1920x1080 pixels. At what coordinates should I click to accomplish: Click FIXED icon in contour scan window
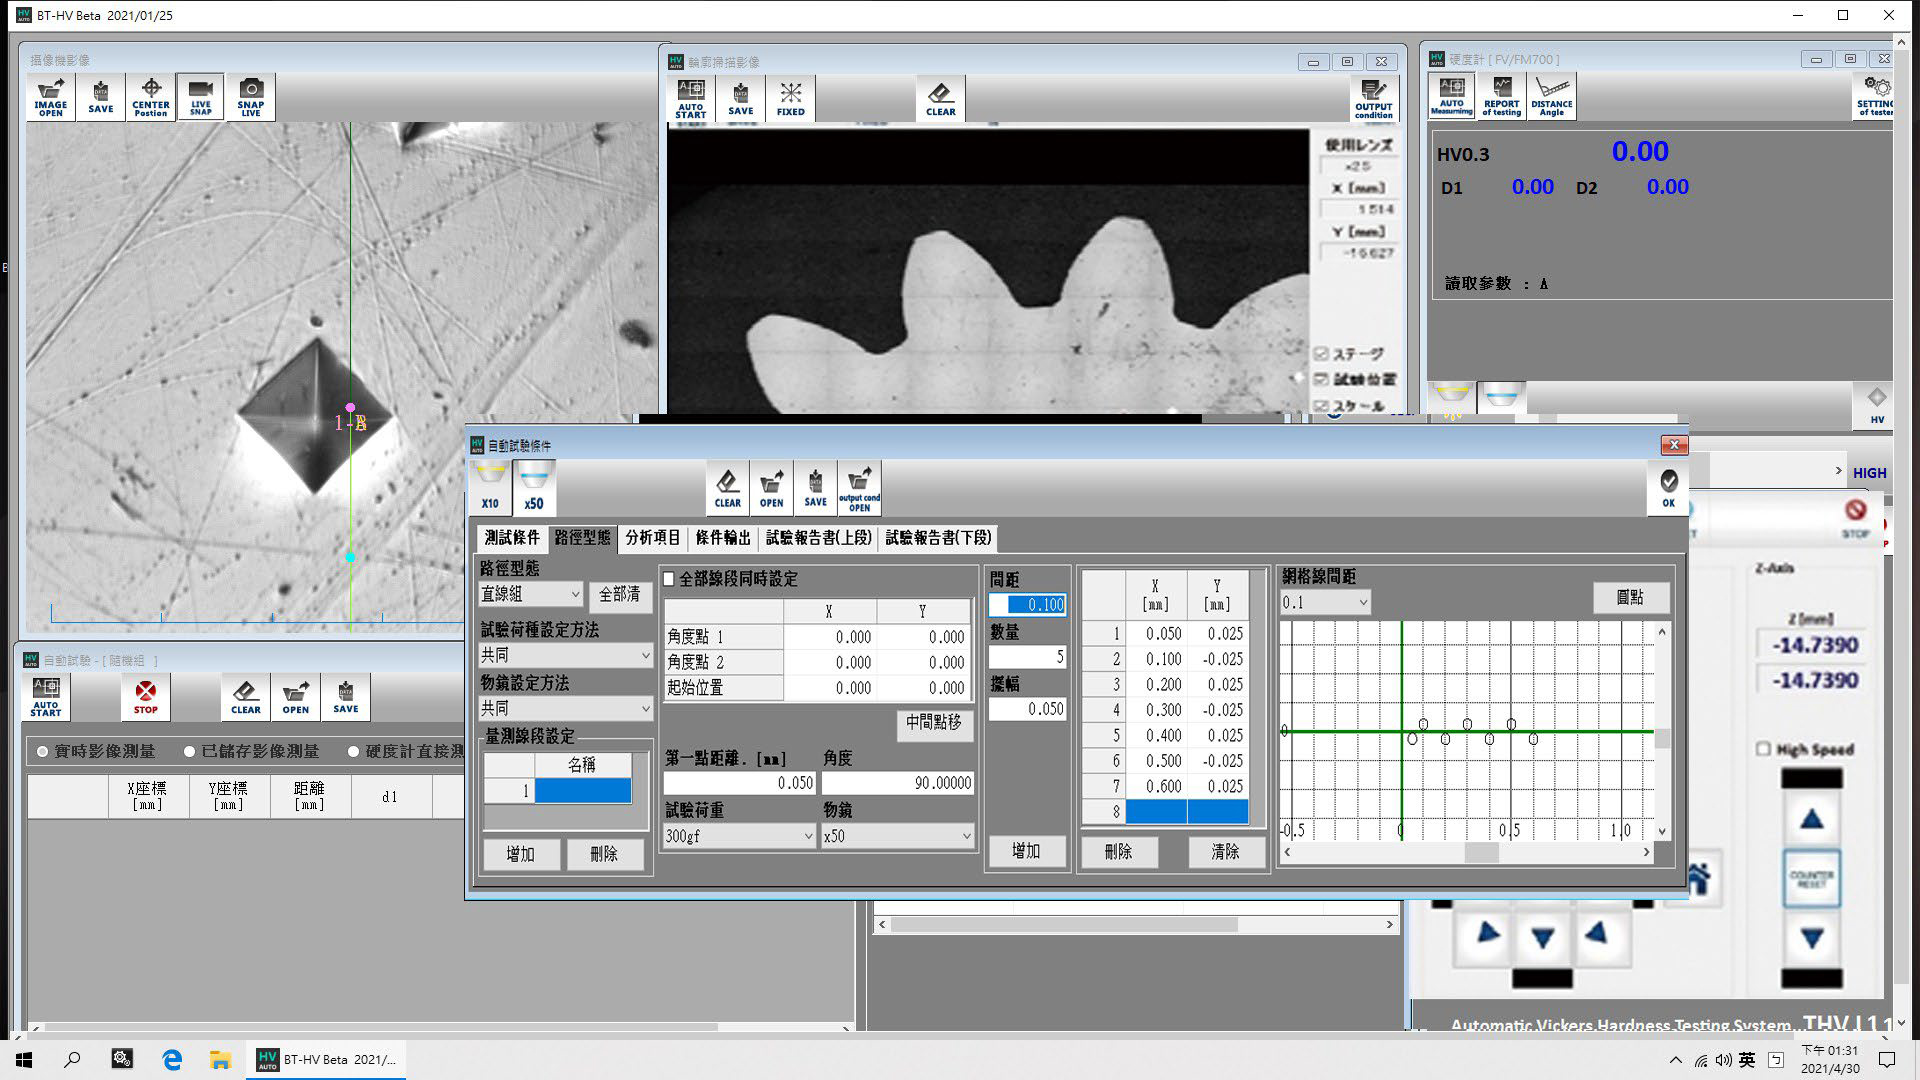(x=790, y=99)
